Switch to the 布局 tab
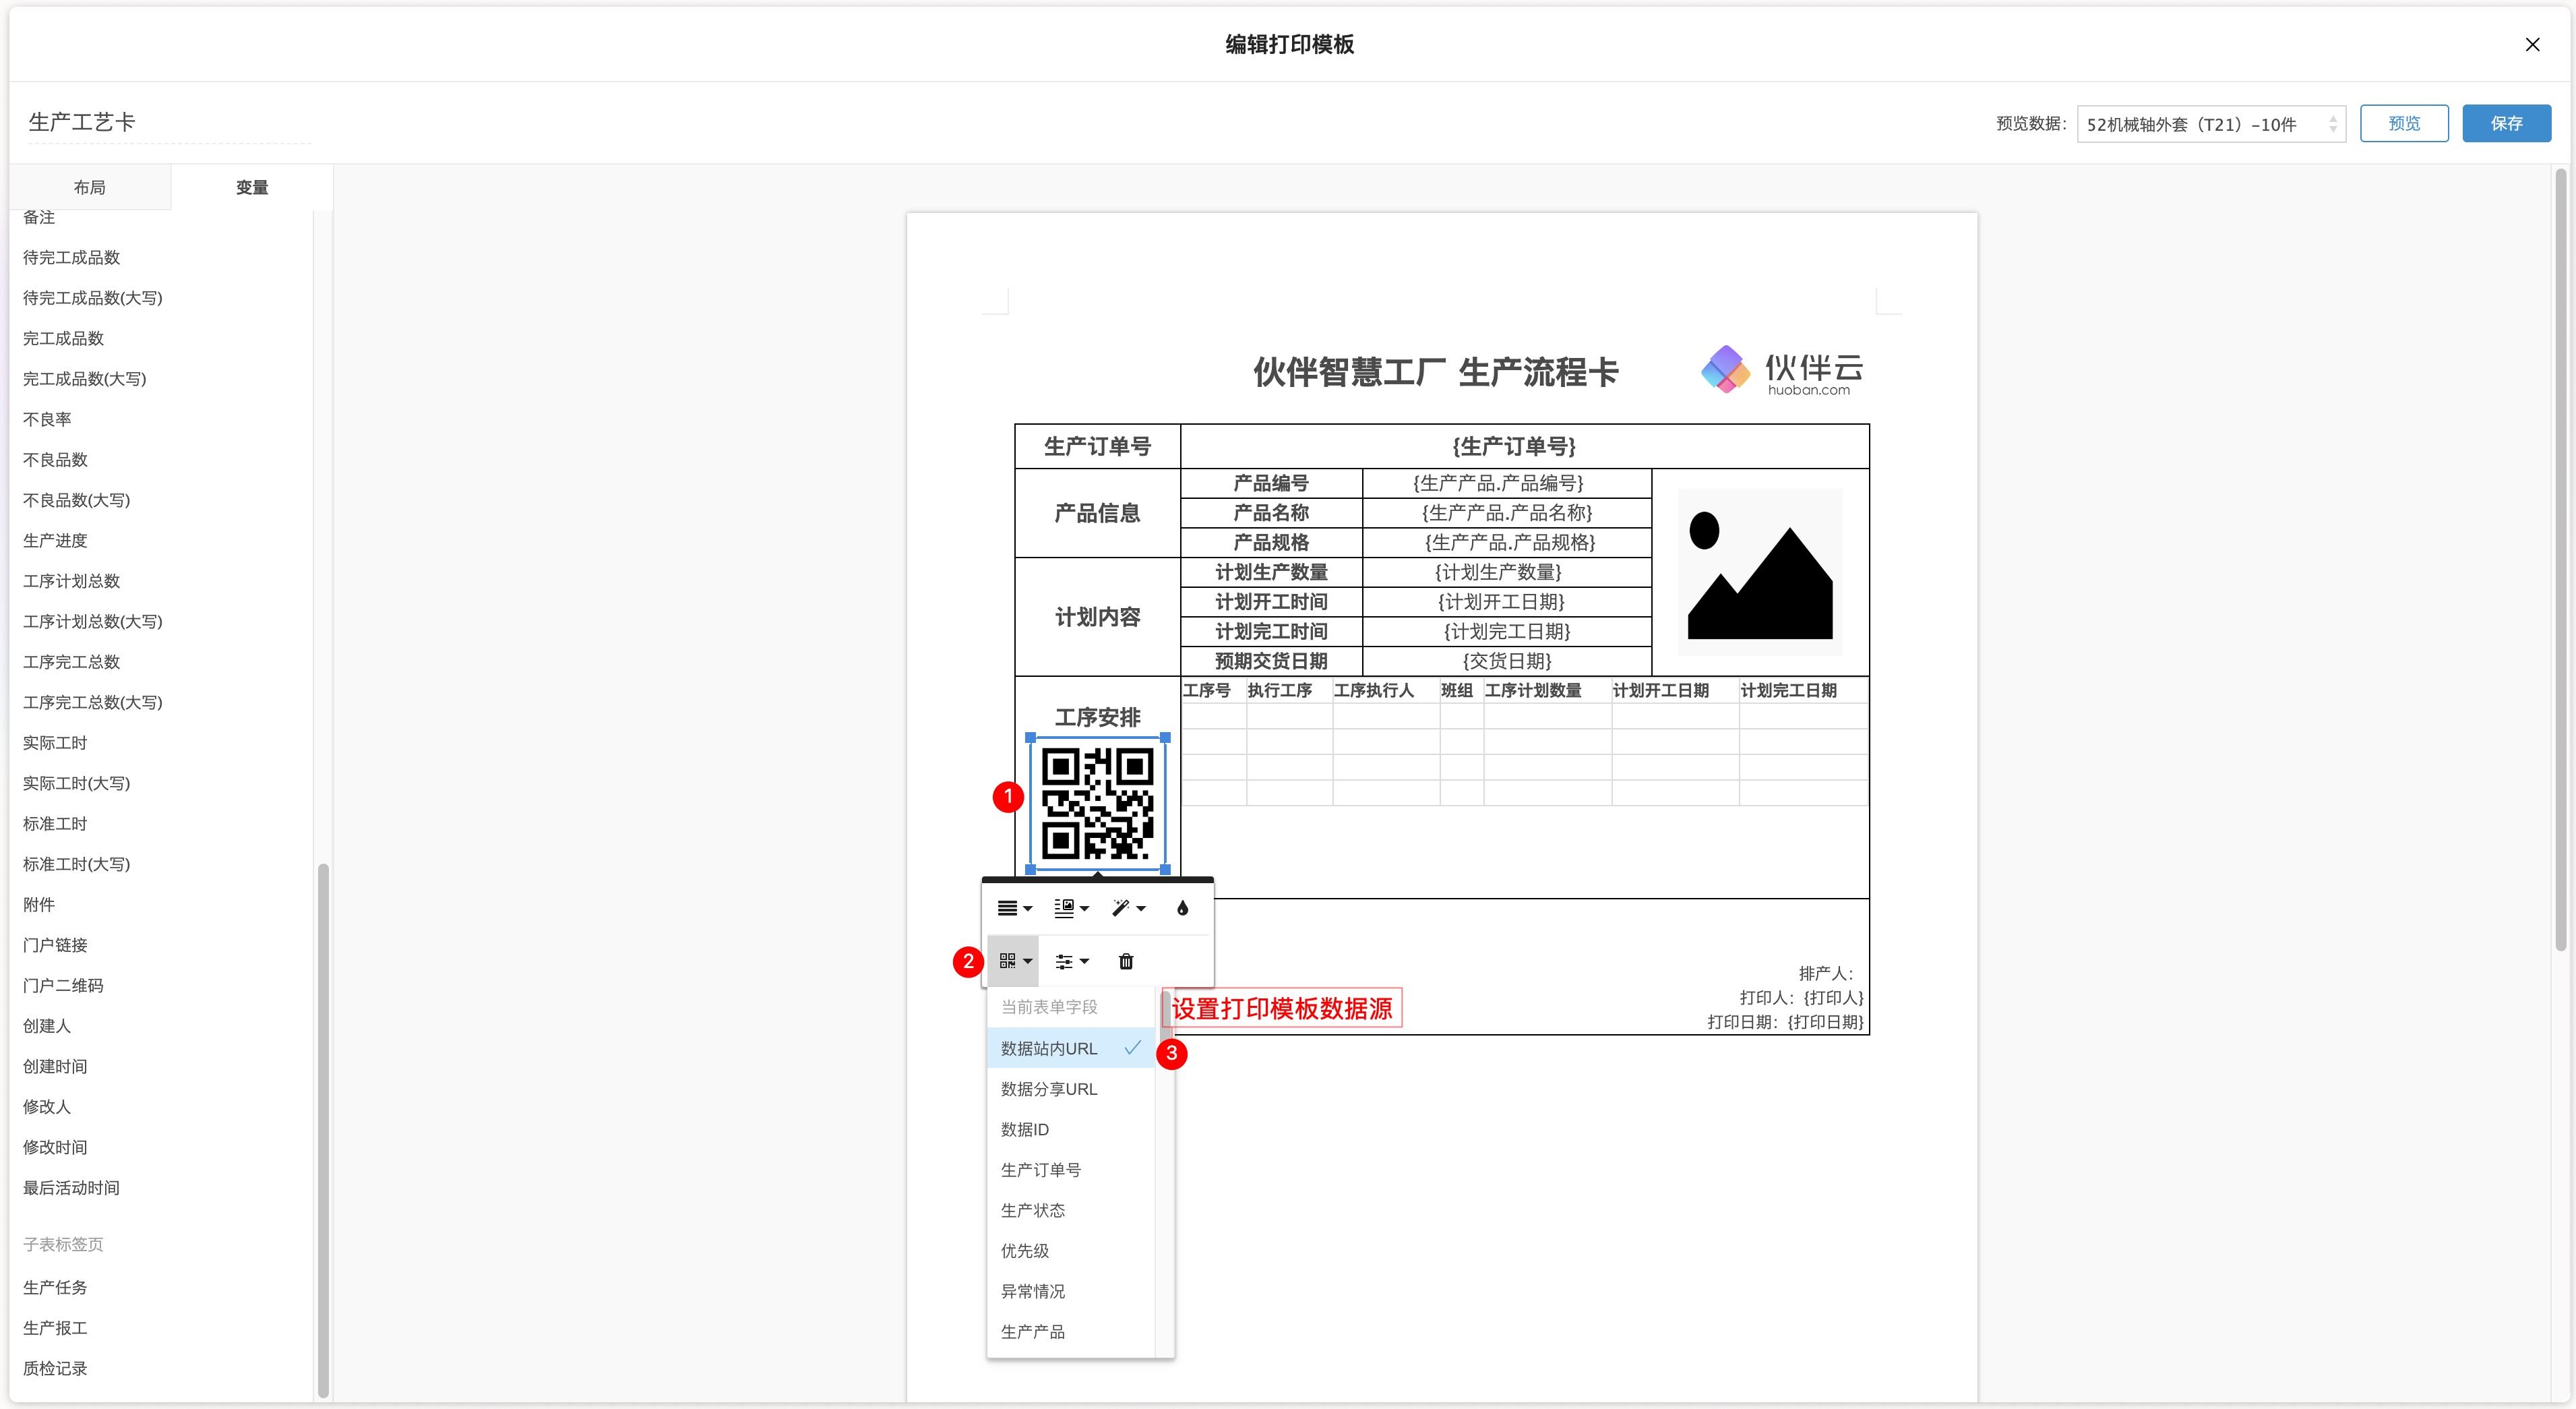The width and height of the screenshot is (2576, 1409). [90, 187]
